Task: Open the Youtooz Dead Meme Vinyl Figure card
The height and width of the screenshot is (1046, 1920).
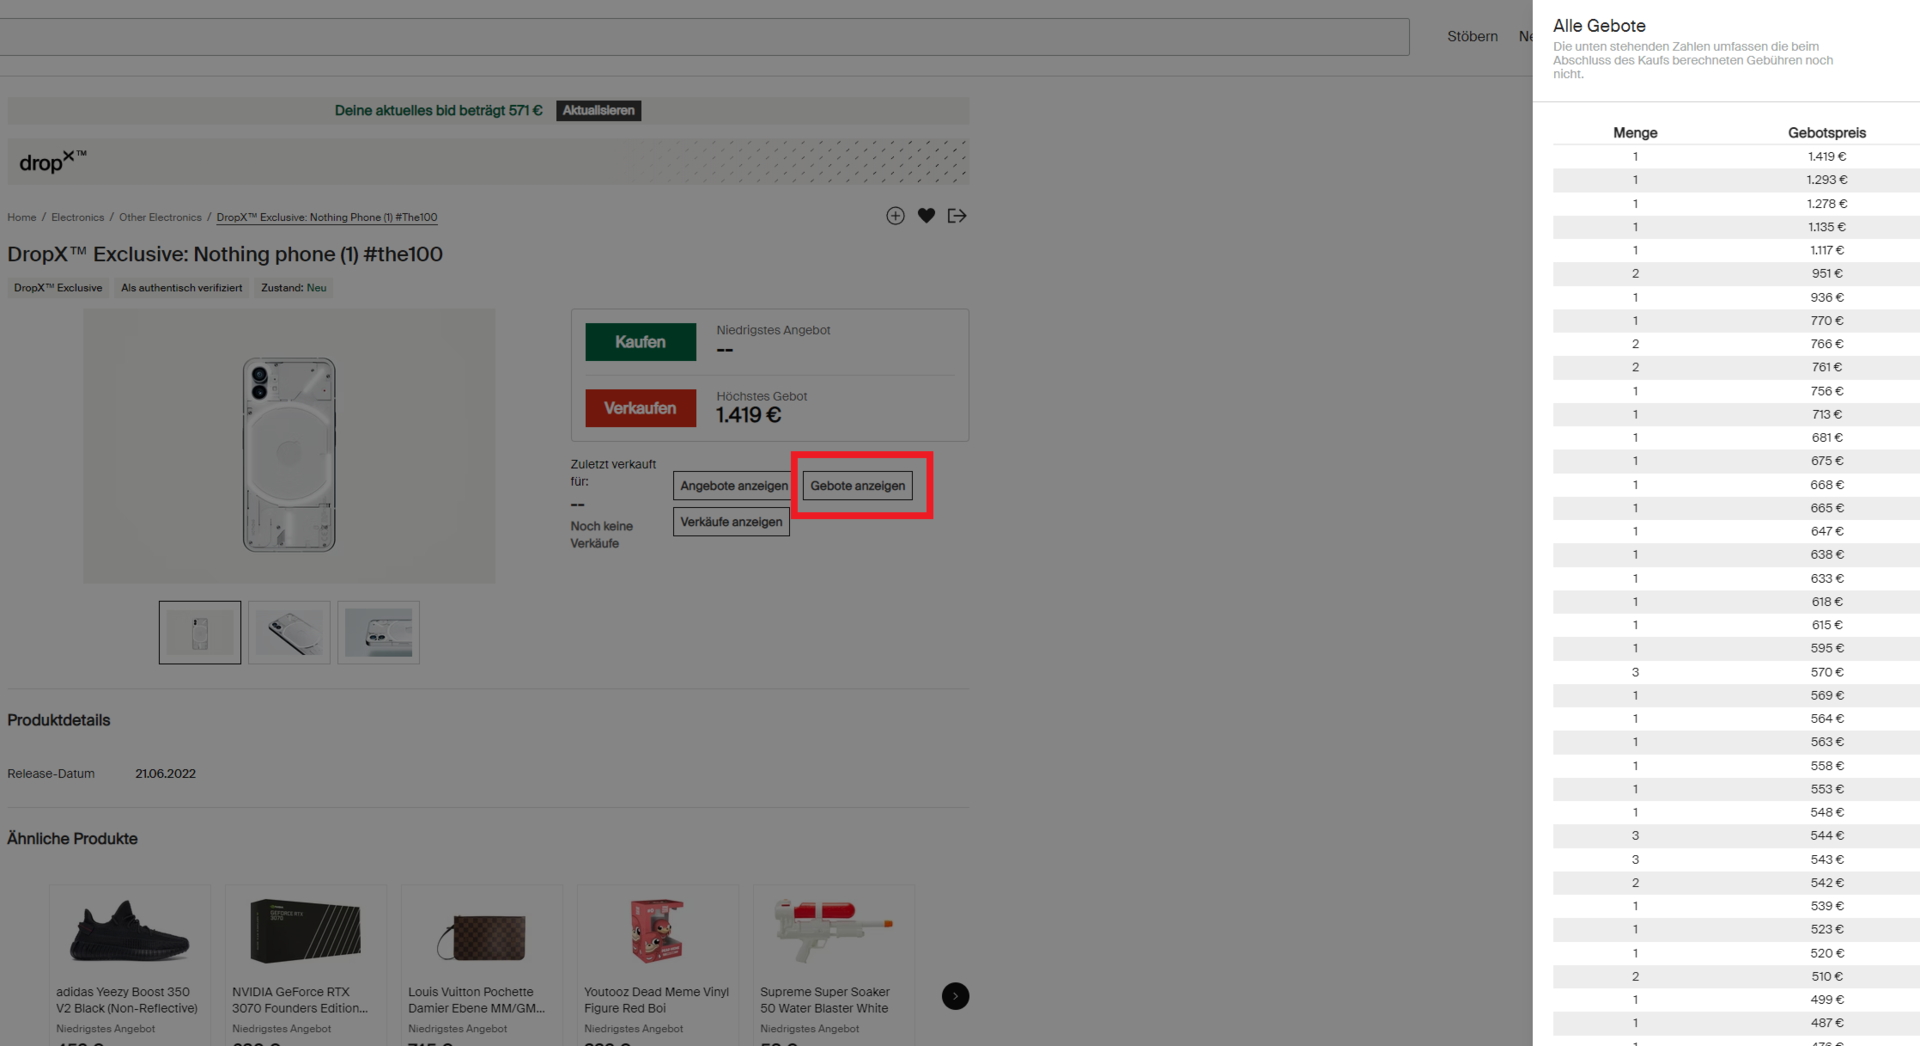Action: pos(657,965)
